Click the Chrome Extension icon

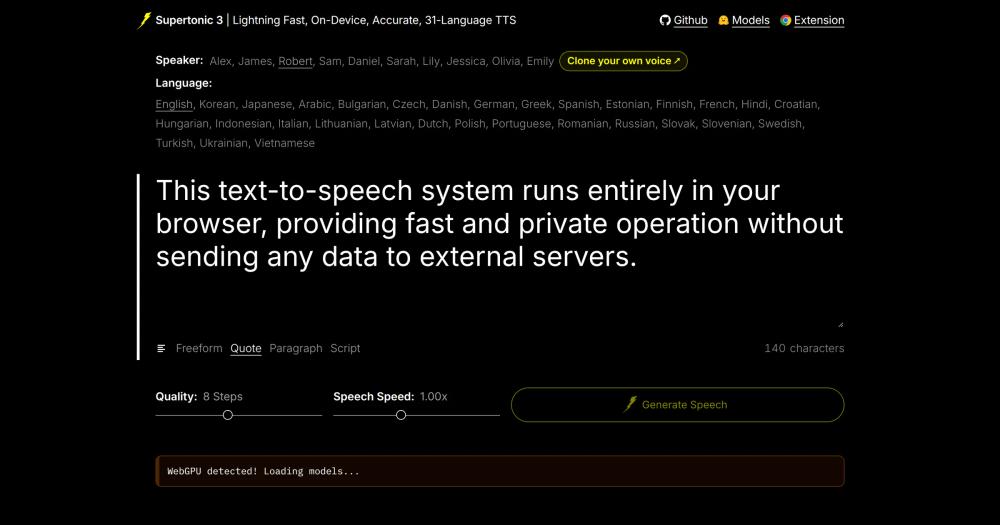click(785, 20)
